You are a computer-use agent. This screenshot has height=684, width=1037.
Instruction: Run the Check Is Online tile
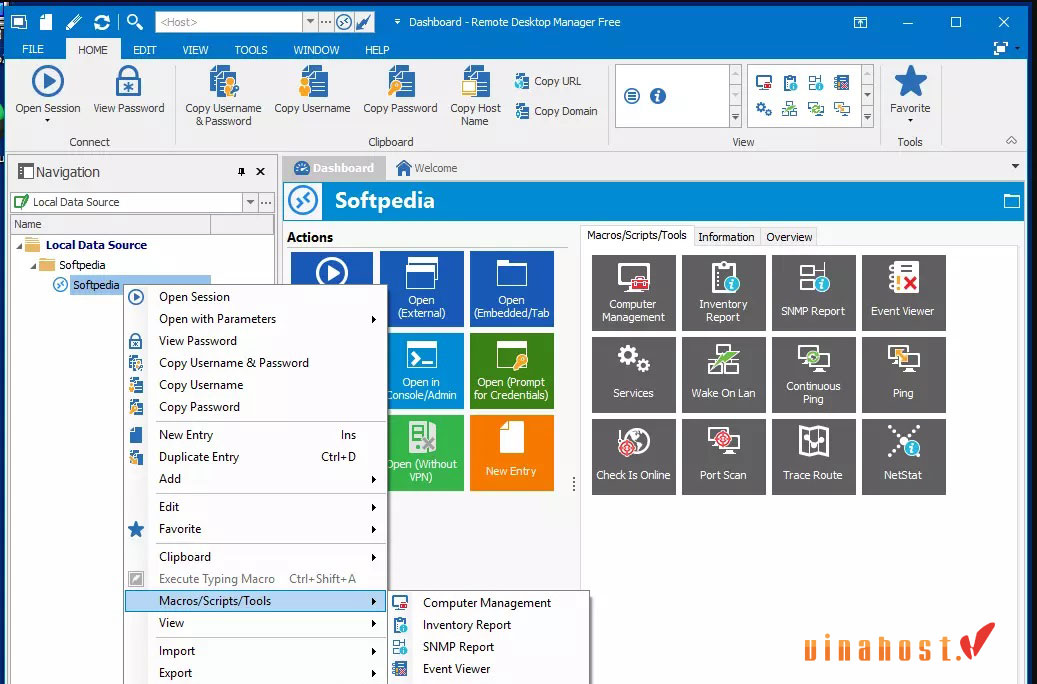634,457
